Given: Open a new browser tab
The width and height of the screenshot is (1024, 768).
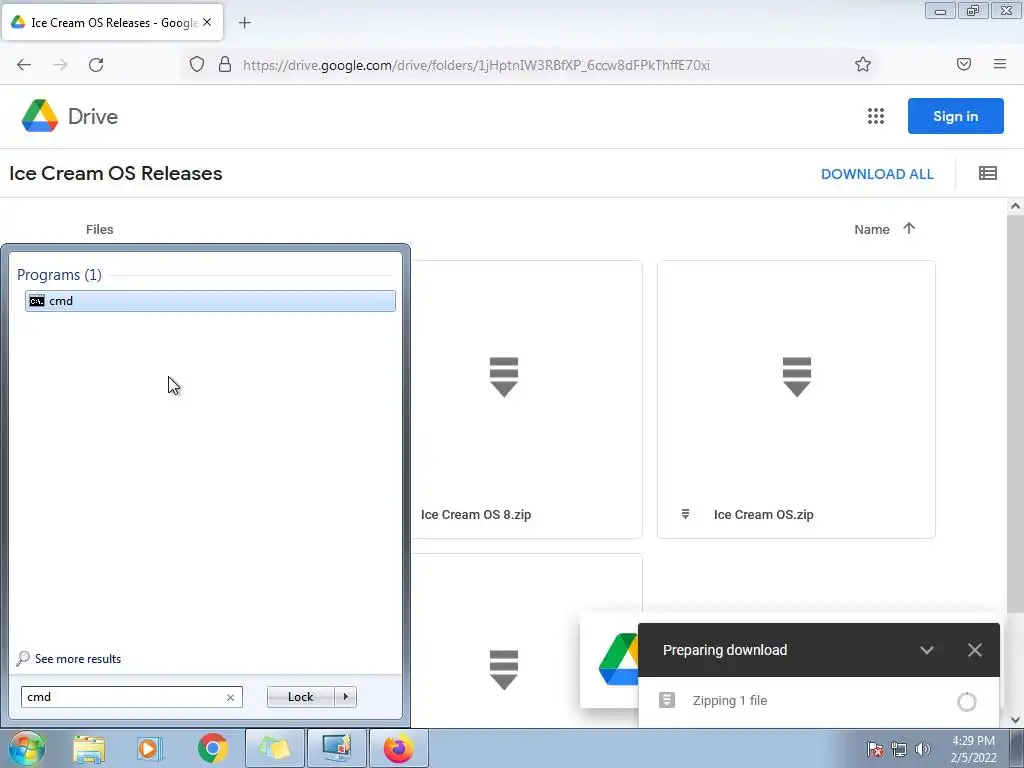Looking at the screenshot, I should [244, 23].
